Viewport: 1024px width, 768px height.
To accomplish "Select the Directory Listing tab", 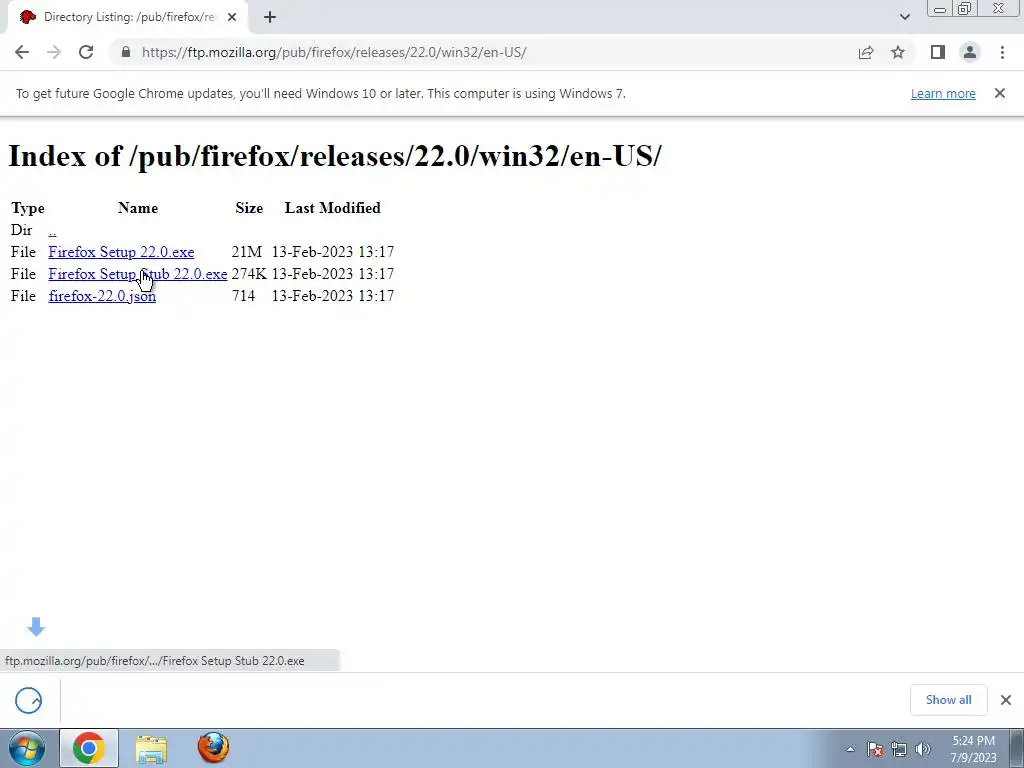I will click(x=128, y=17).
